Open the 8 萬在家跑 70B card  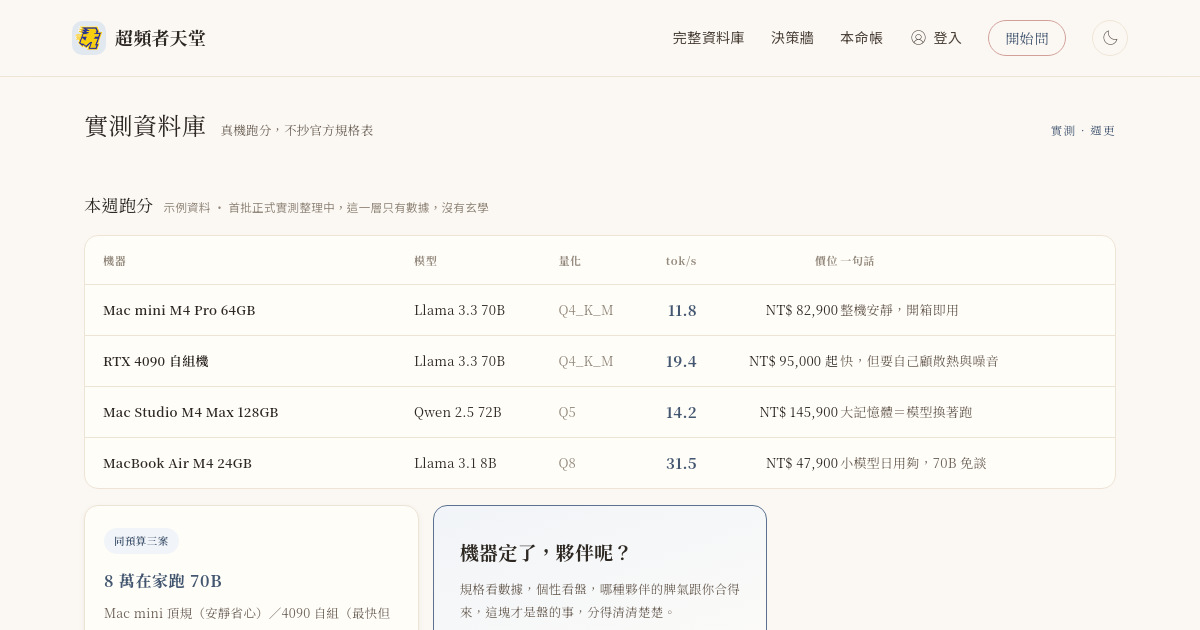point(251,568)
